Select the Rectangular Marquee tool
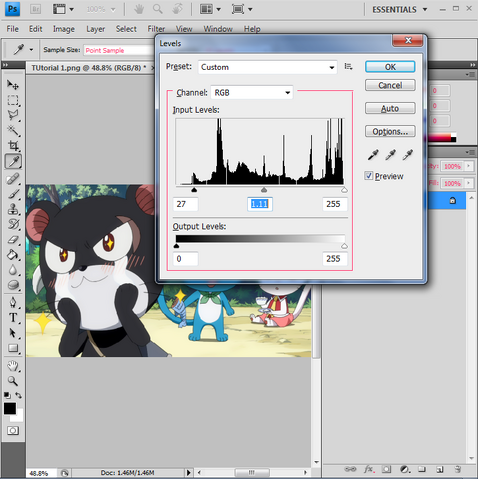The width and height of the screenshot is (478, 479). [x=13, y=100]
